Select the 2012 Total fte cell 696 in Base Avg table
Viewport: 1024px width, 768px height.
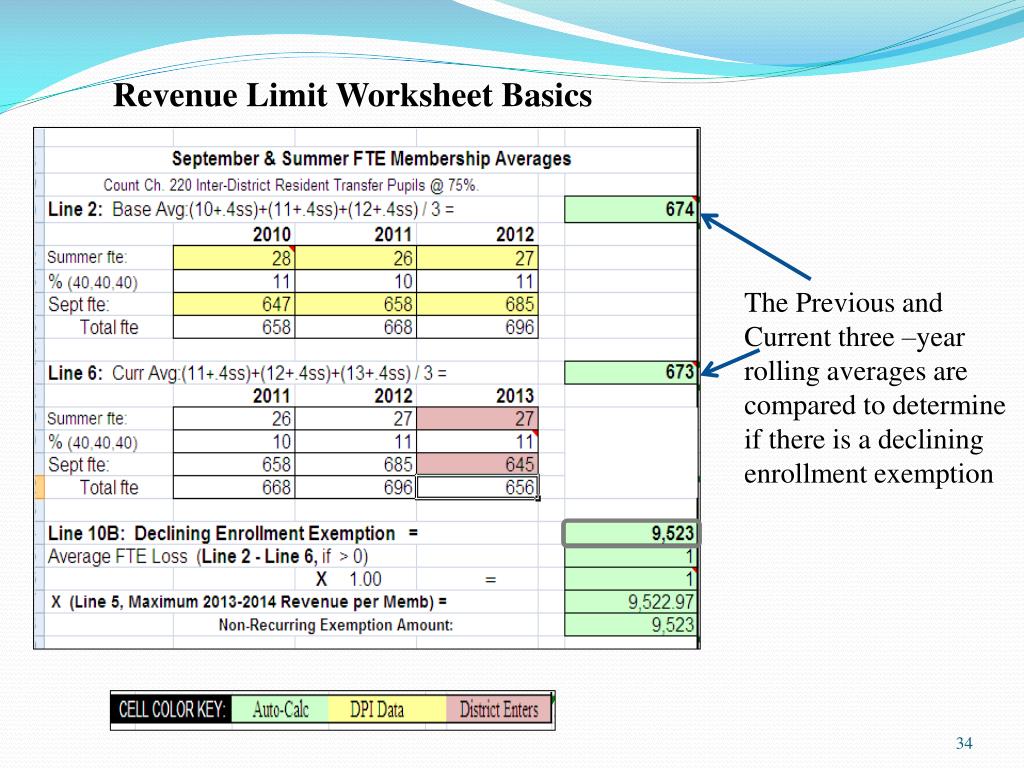pyautogui.click(x=477, y=327)
